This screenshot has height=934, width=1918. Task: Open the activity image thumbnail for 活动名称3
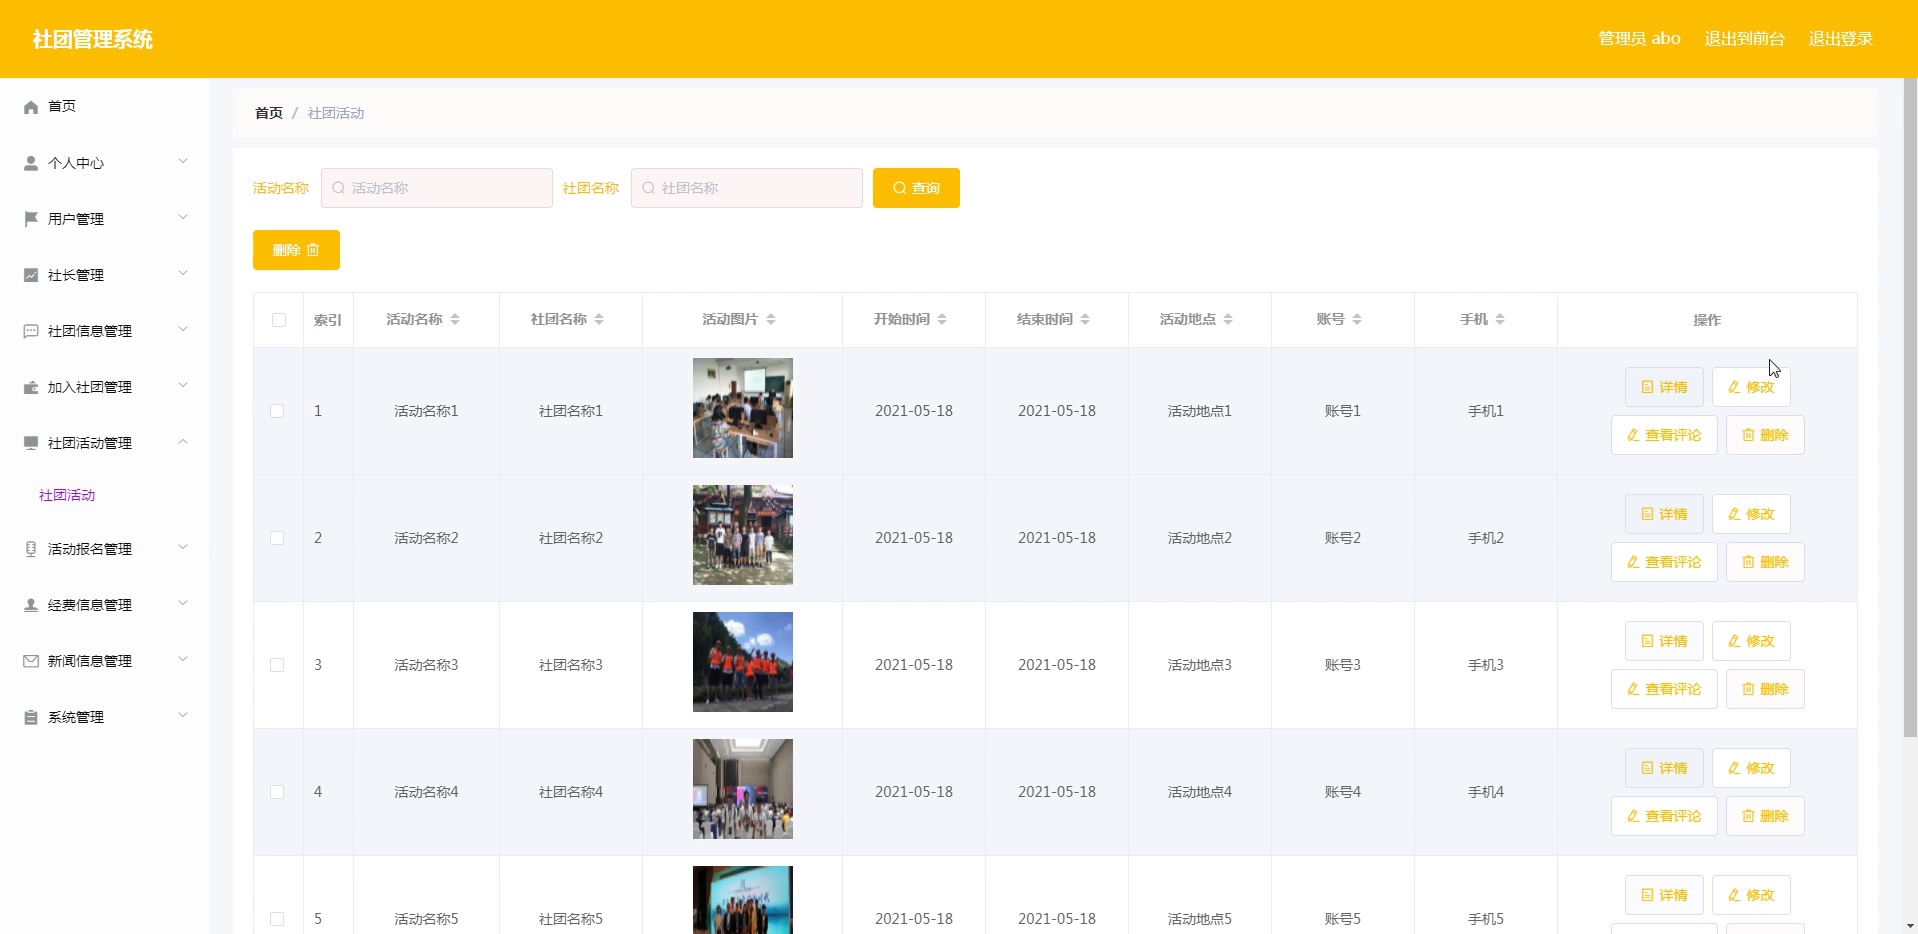pyautogui.click(x=743, y=662)
